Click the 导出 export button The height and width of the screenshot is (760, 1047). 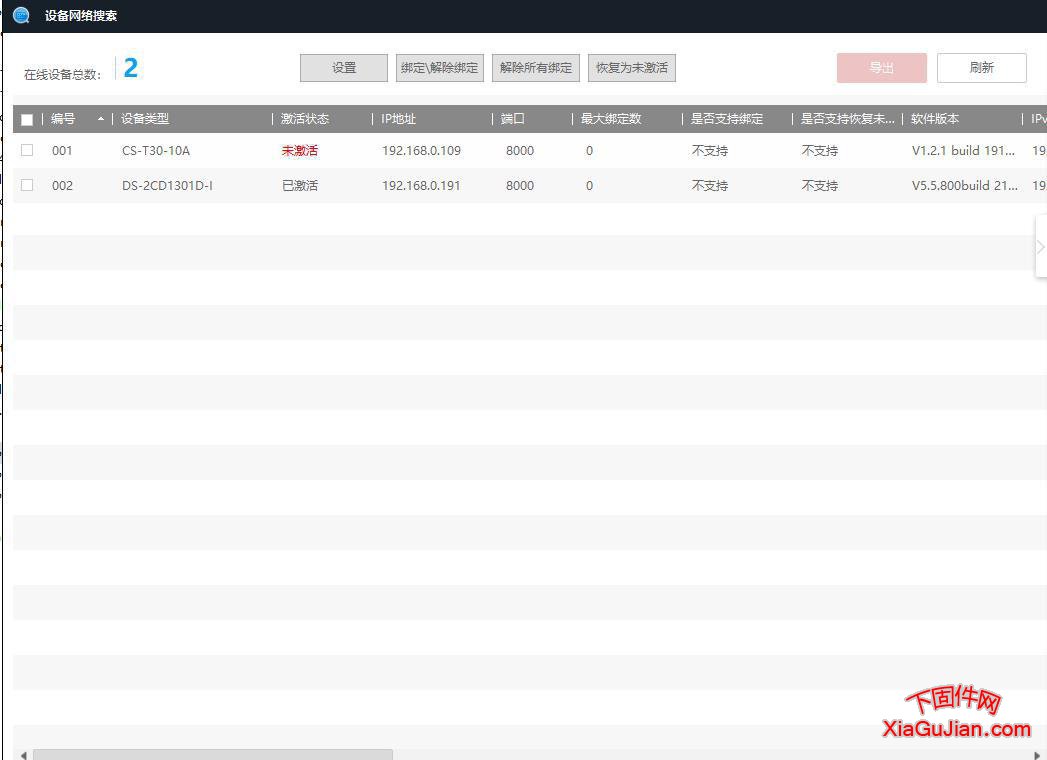pyautogui.click(x=881, y=68)
